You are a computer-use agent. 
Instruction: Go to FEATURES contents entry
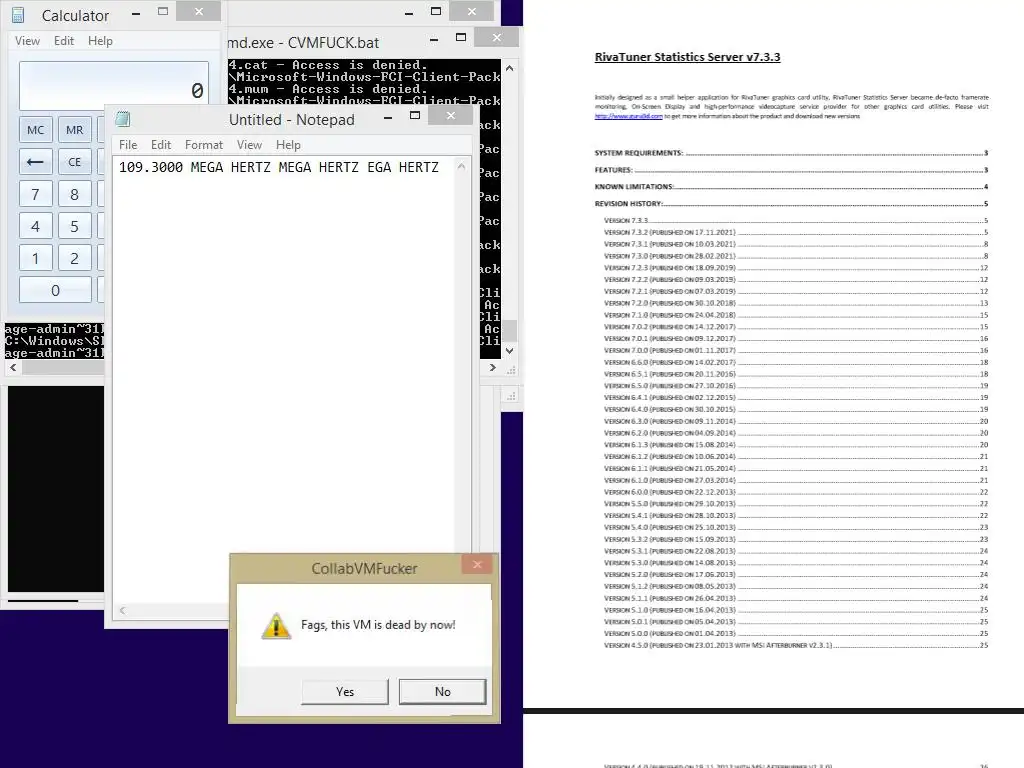pos(791,170)
